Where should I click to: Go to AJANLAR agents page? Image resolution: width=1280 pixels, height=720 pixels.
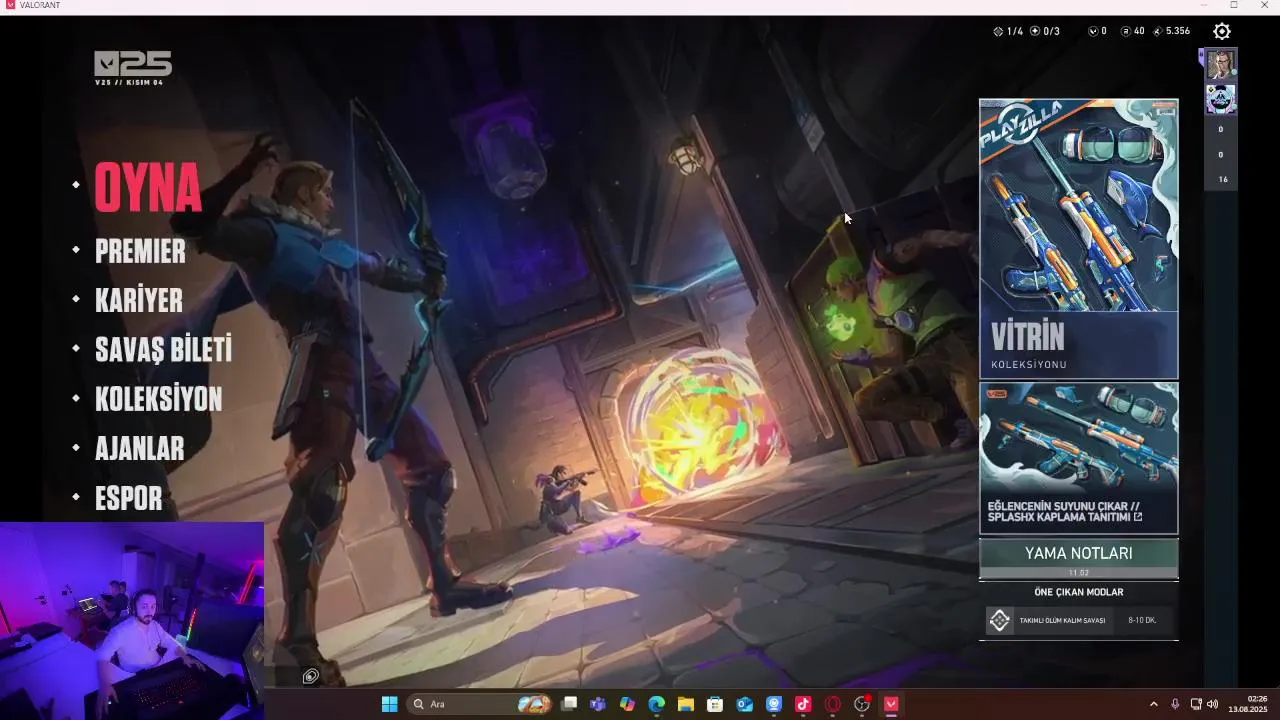coord(139,448)
